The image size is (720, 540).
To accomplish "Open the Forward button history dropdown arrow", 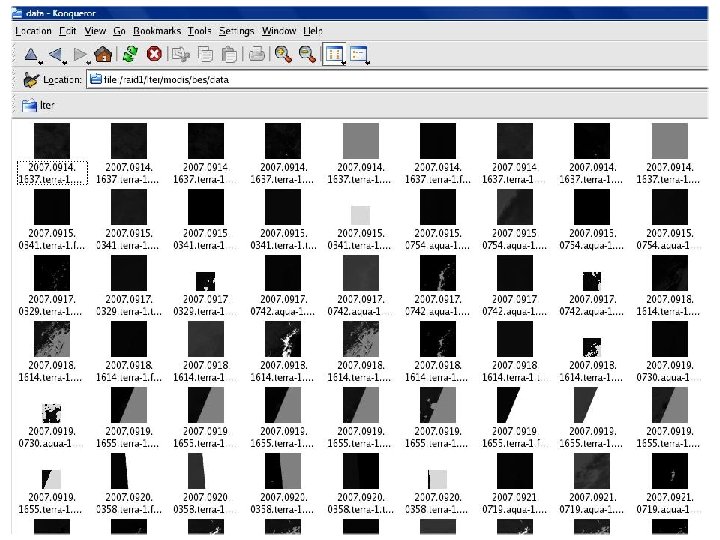I will (x=89, y=62).
